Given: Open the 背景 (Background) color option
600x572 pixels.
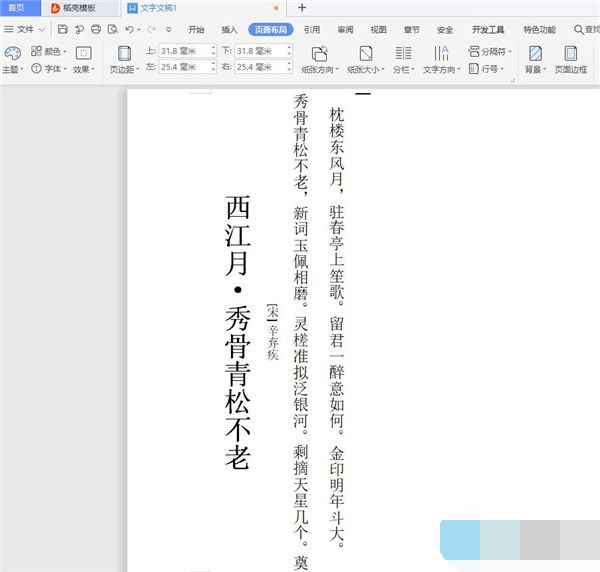Looking at the screenshot, I should click(x=536, y=54).
